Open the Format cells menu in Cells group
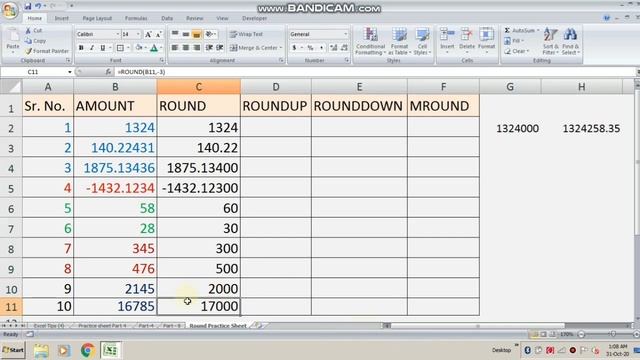 pyautogui.click(x=486, y=40)
